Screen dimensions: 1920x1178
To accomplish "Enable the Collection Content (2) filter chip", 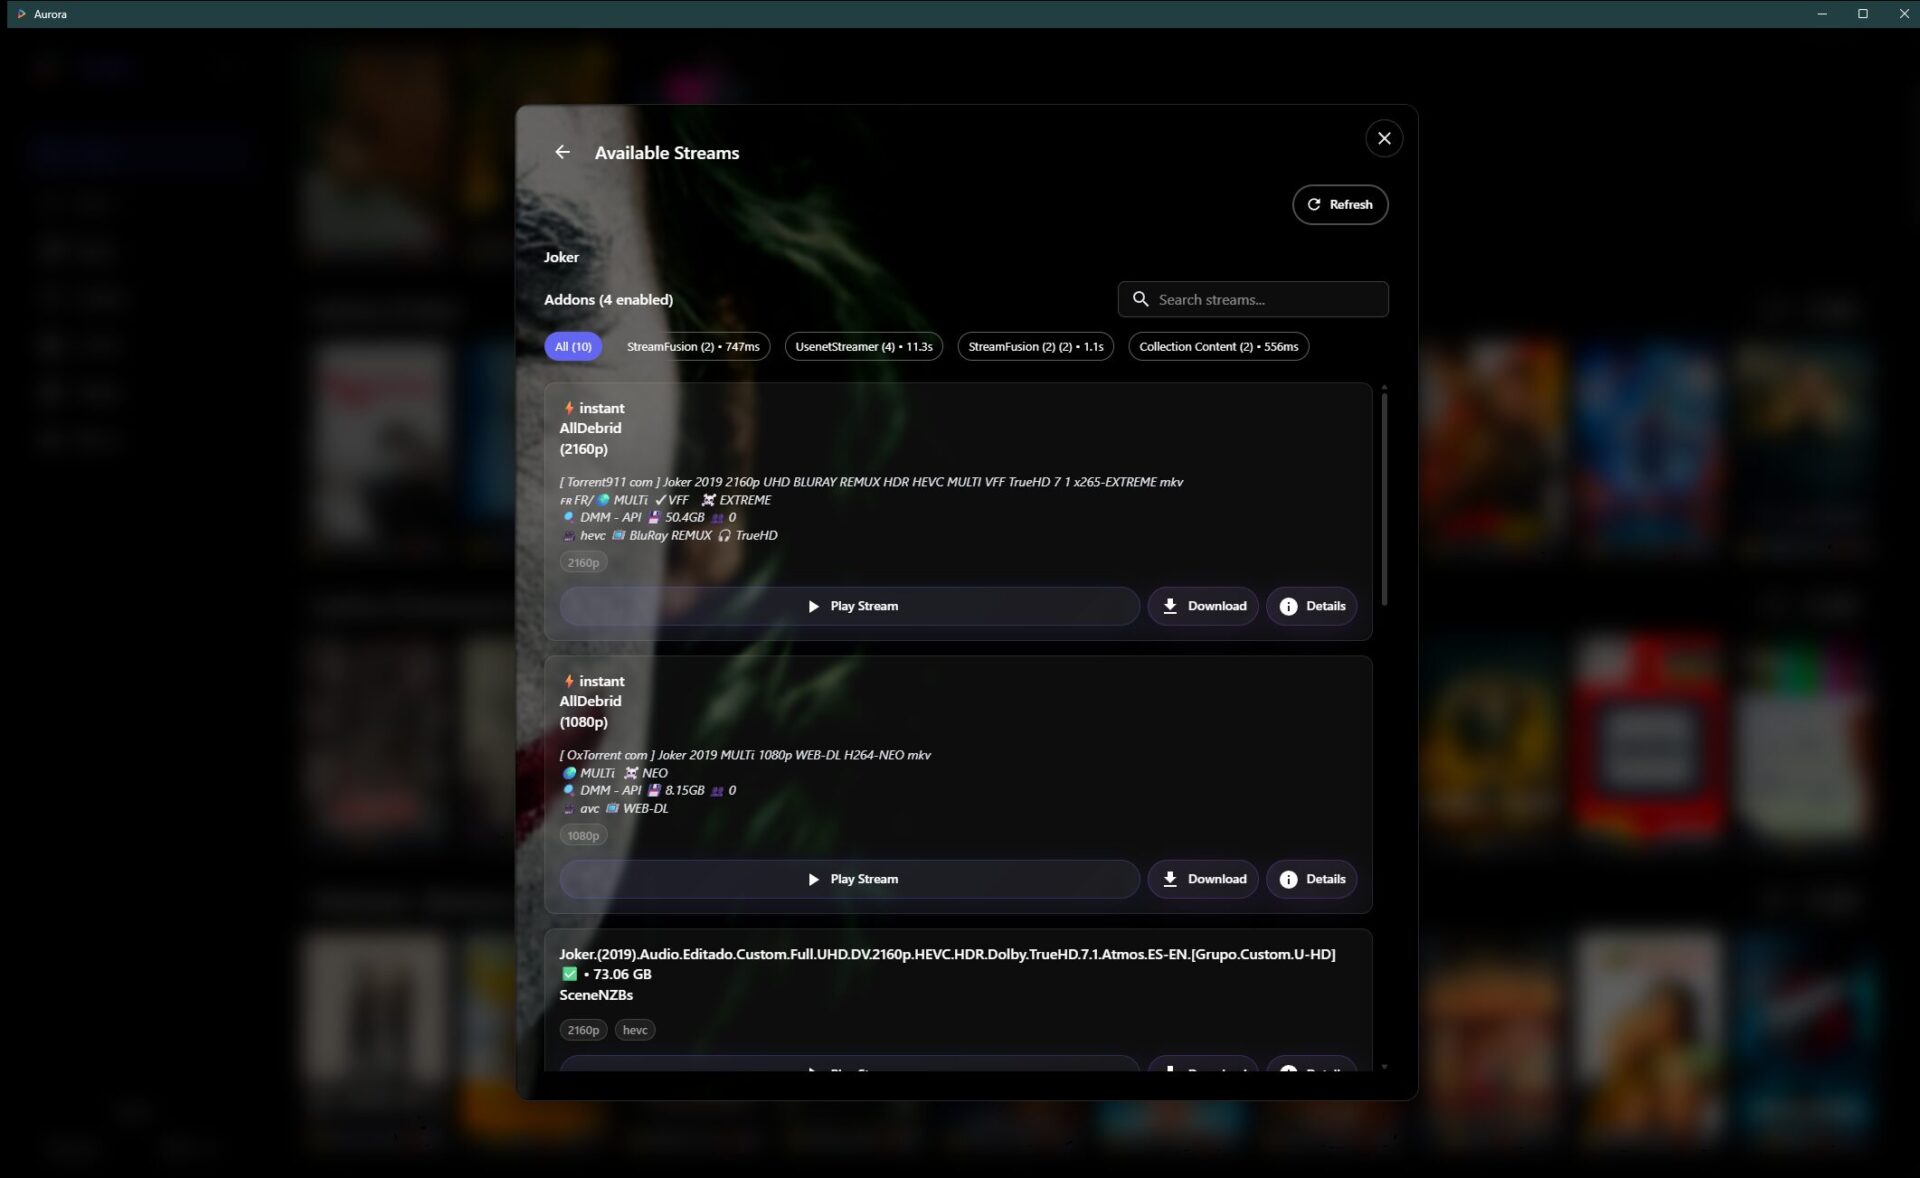I will 1218,346.
